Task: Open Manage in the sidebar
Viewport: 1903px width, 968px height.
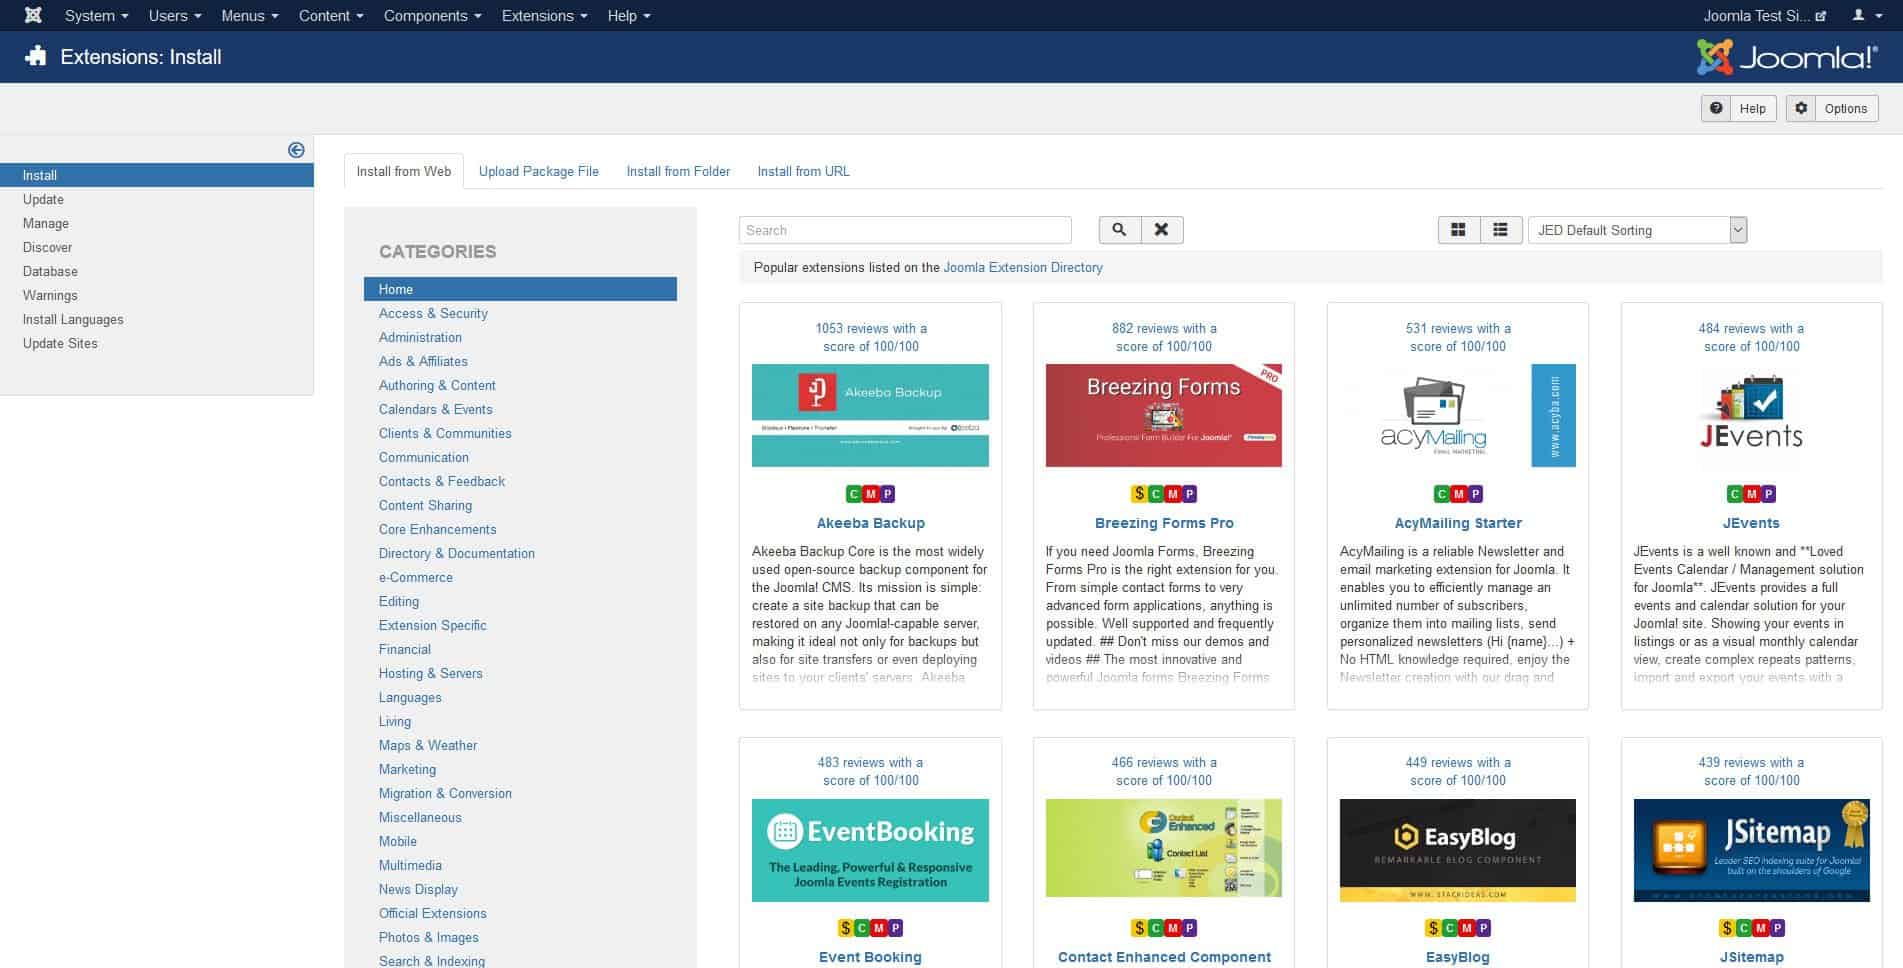Action: coord(46,223)
